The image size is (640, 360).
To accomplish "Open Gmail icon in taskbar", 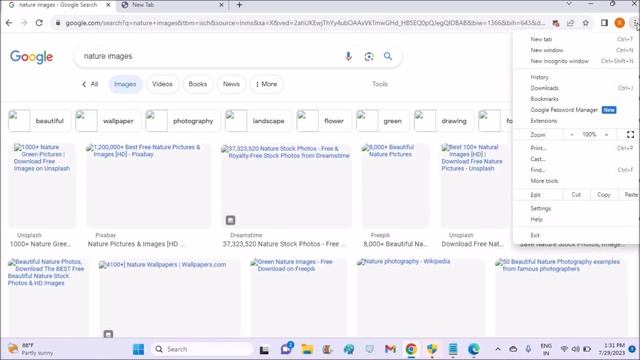I will coord(390,349).
